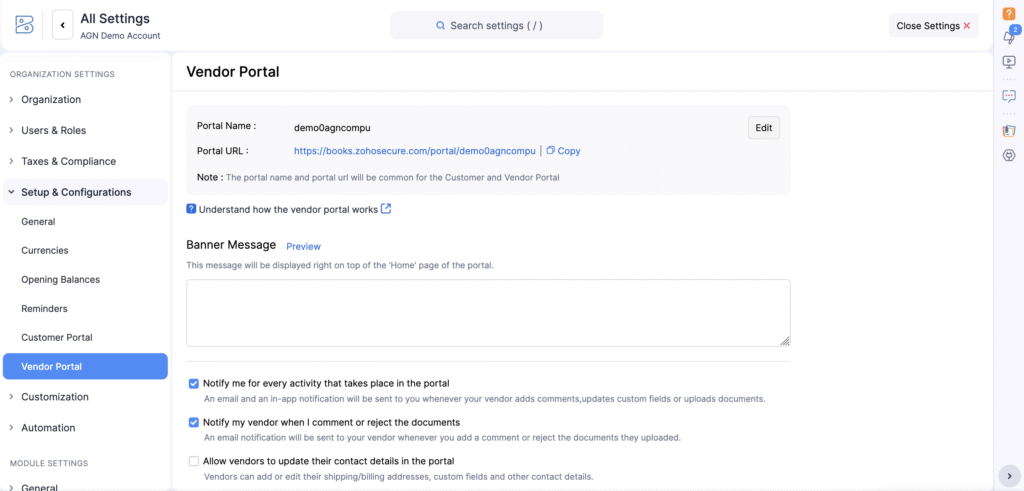Image resolution: width=1024 pixels, height=491 pixels.
Task: Click the Close Settings button
Action: (x=933, y=25)
